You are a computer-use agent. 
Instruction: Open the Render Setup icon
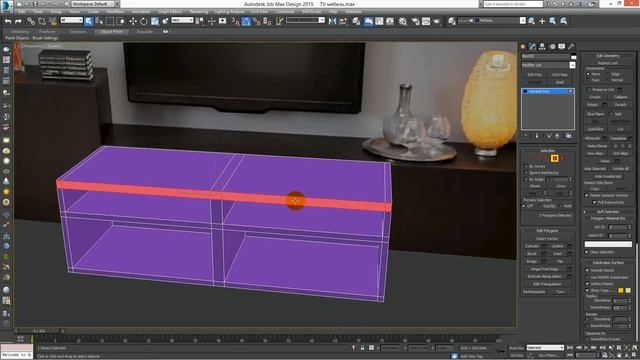coord(415,21)
